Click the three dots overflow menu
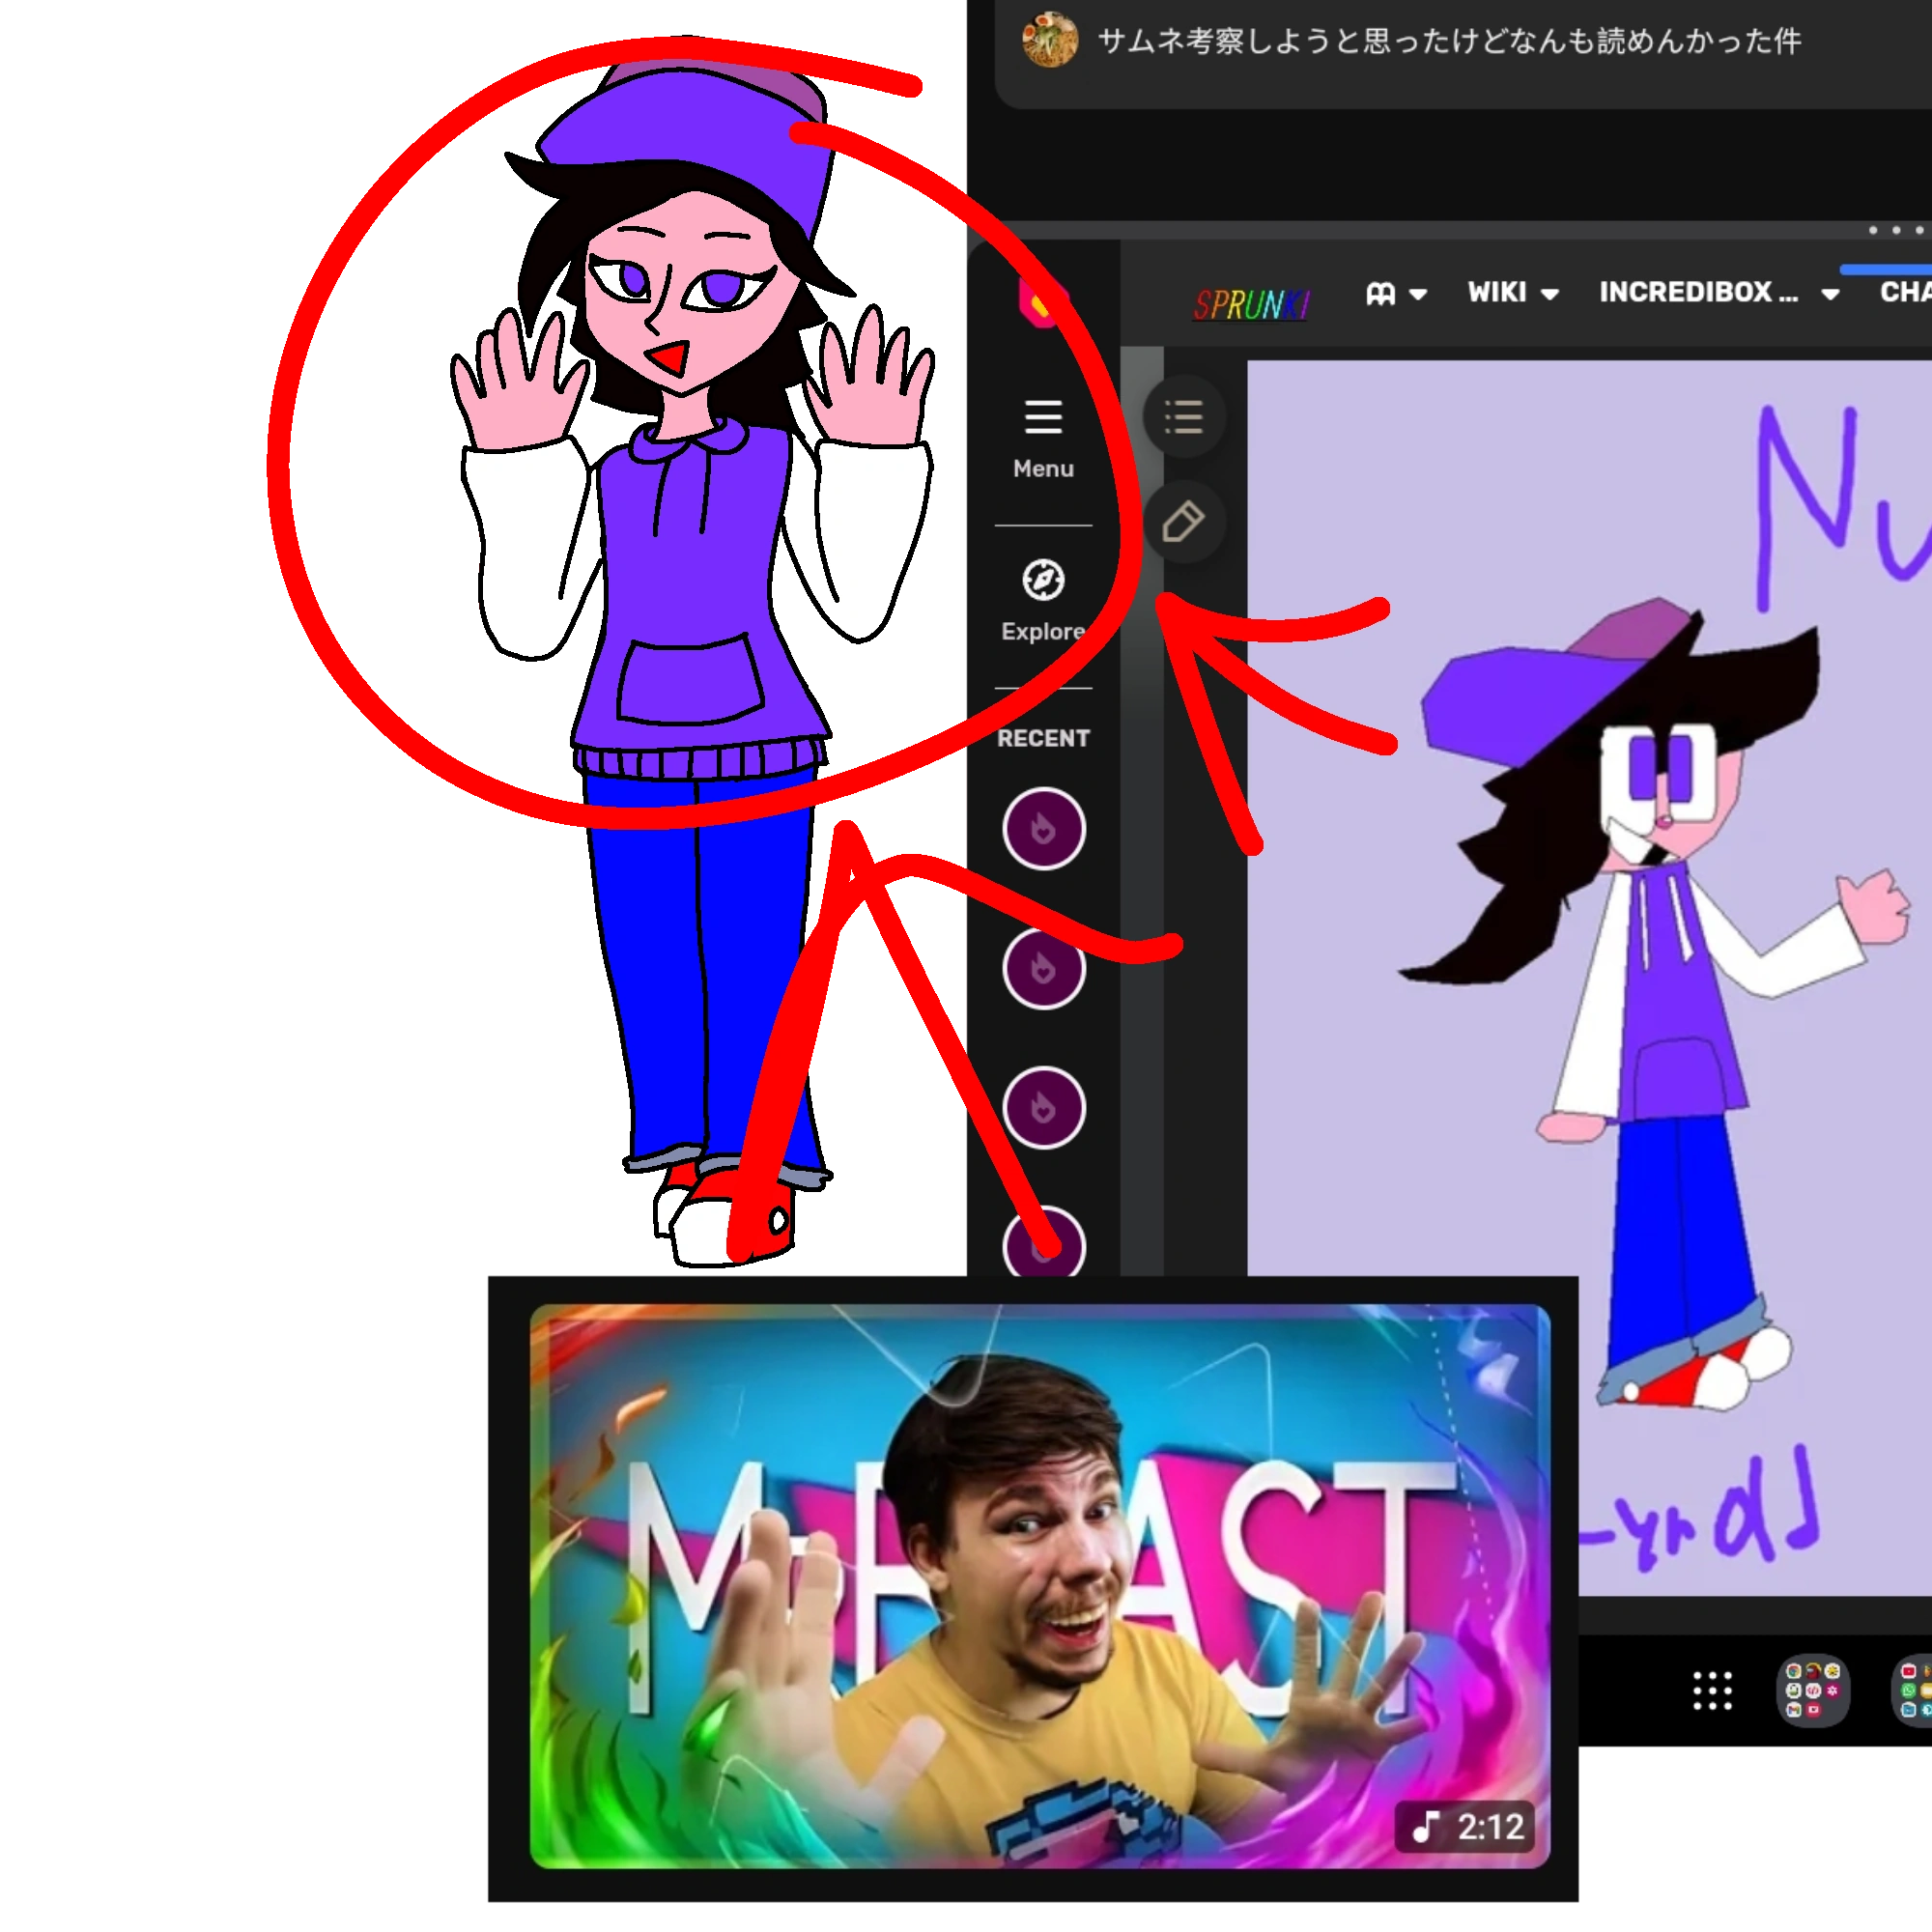 [x=1895, y=230]
